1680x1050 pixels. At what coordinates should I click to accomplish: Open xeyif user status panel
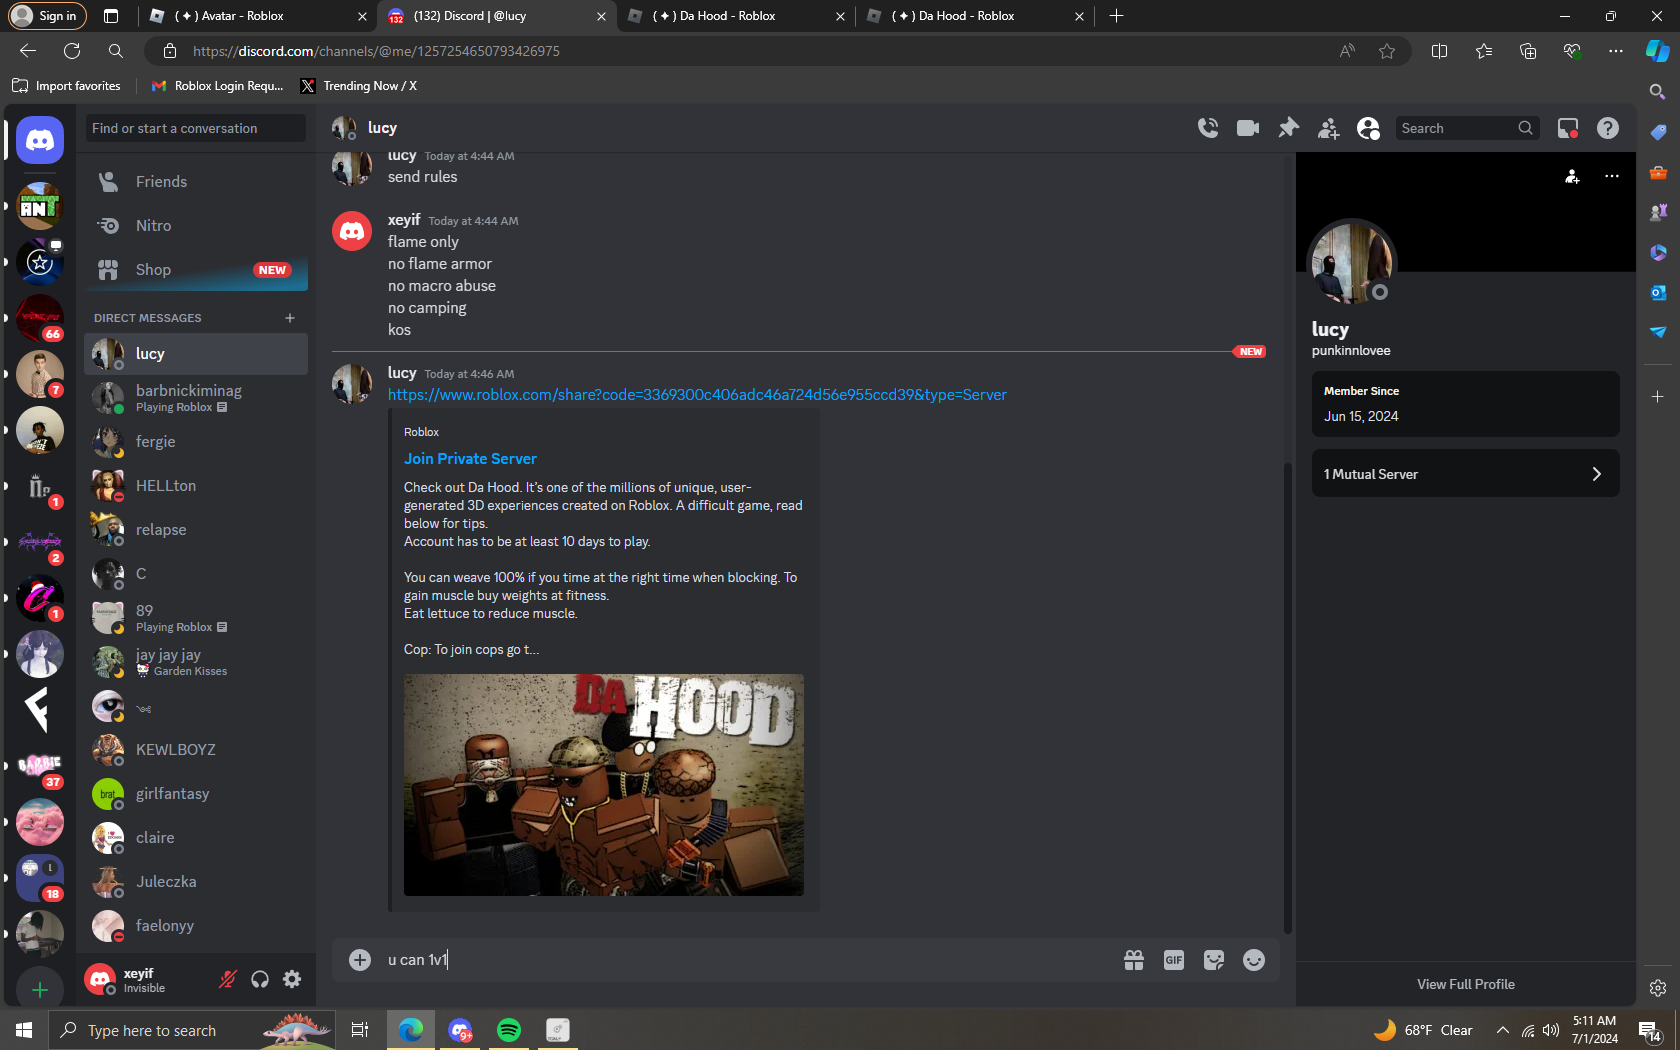pos(148,980)
